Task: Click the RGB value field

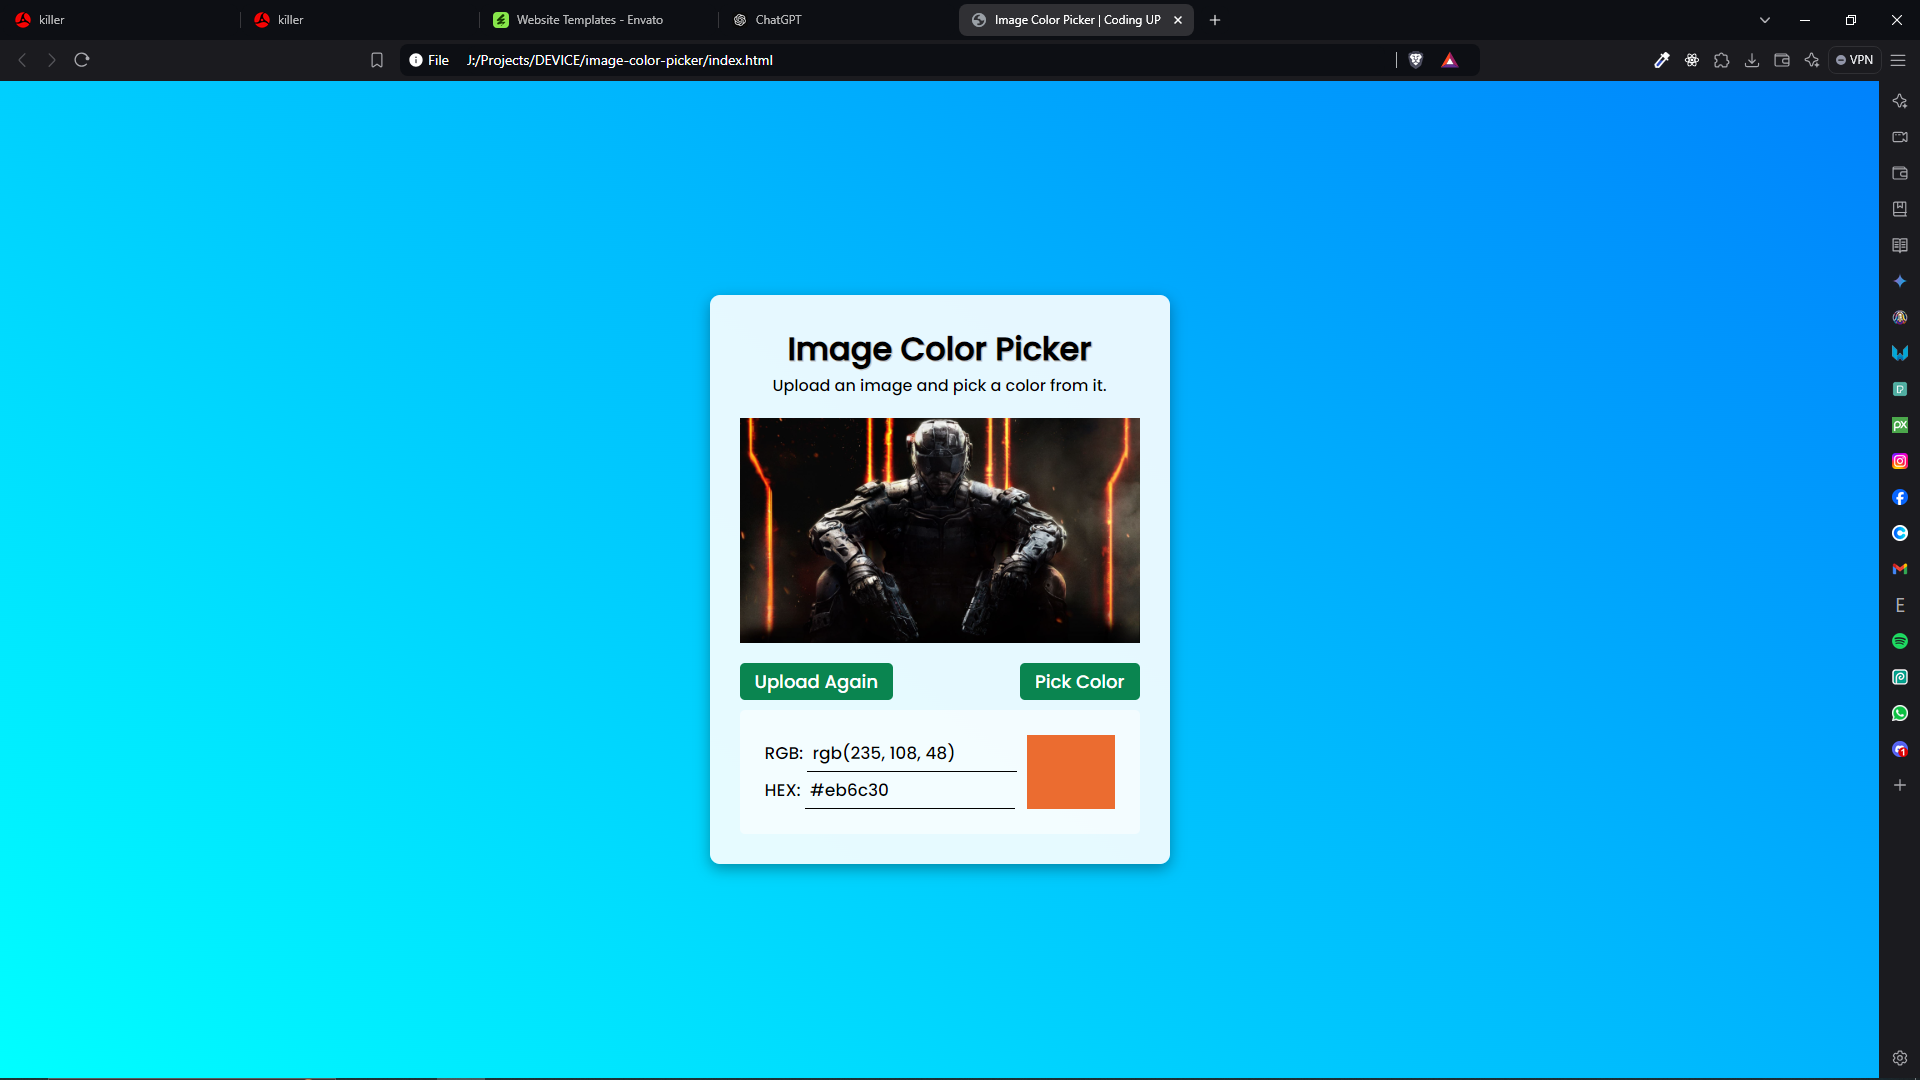Action: (912, 753)
